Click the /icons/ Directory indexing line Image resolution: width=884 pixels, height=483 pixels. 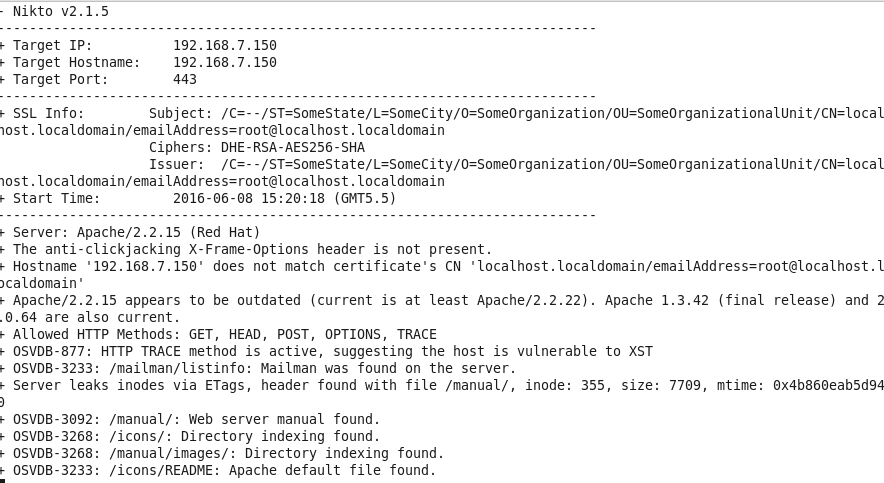[190, 436]
